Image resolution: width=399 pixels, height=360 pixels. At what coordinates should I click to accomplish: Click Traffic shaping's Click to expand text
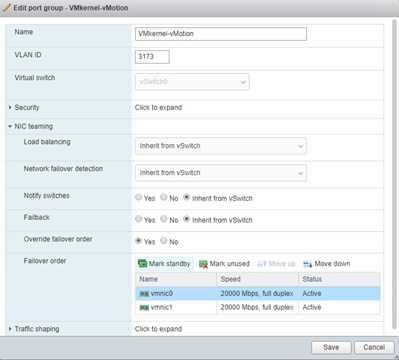[x=158, y=329]
